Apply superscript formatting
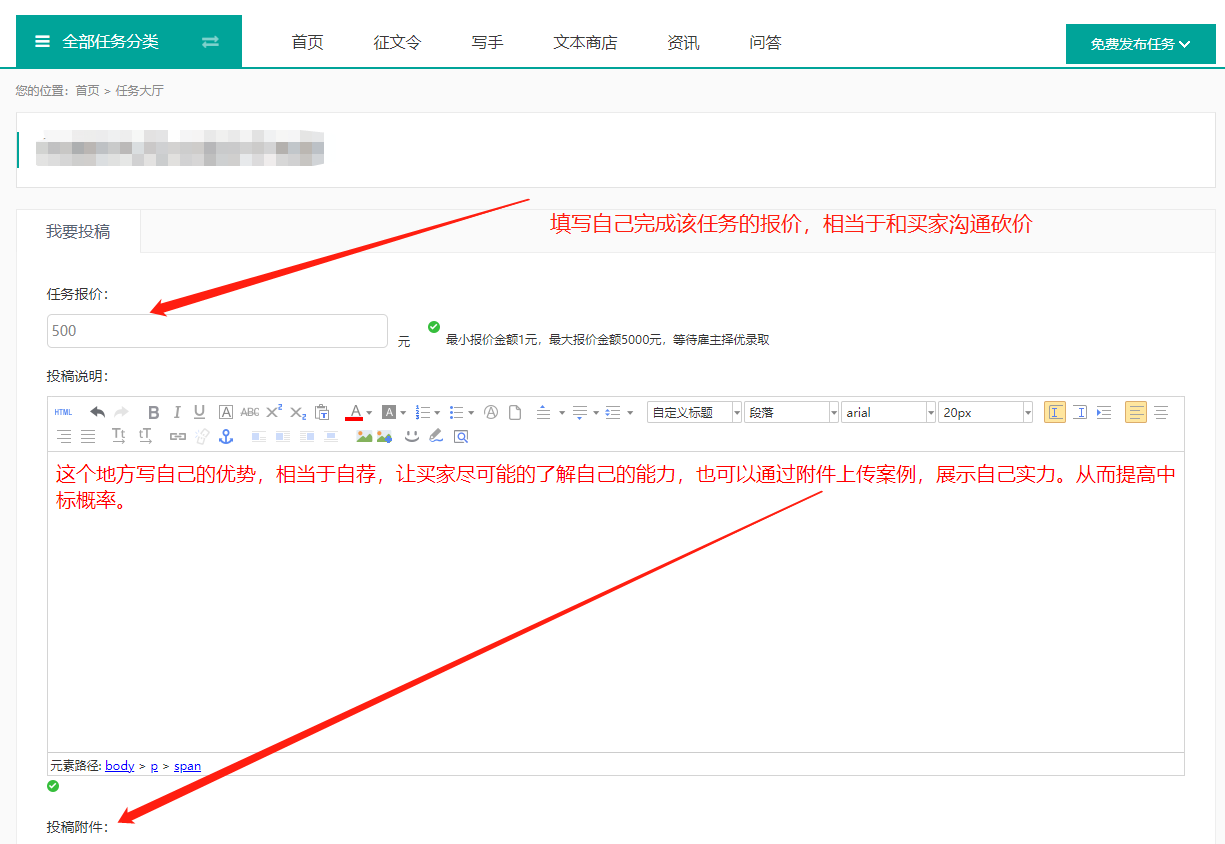 [273, 412]
